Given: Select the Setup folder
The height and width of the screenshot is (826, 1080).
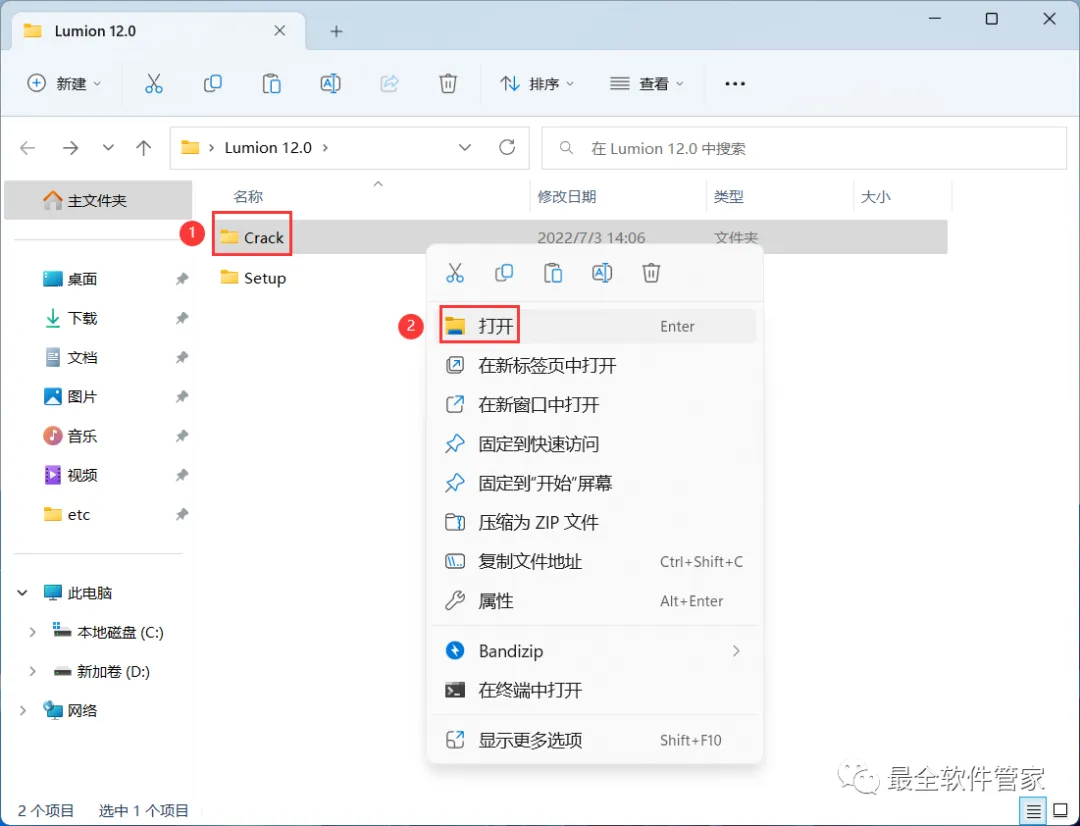Looking at the screenshot, I should pos(253,278).
